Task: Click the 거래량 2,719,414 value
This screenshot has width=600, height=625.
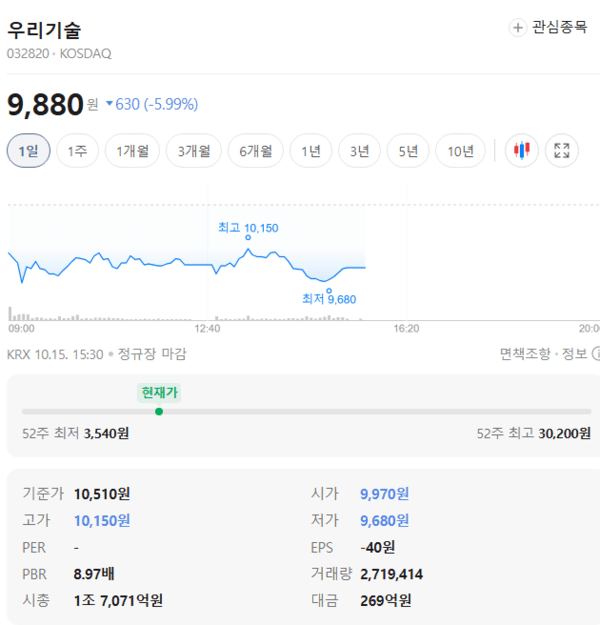Action: click(x=391, y=574)
